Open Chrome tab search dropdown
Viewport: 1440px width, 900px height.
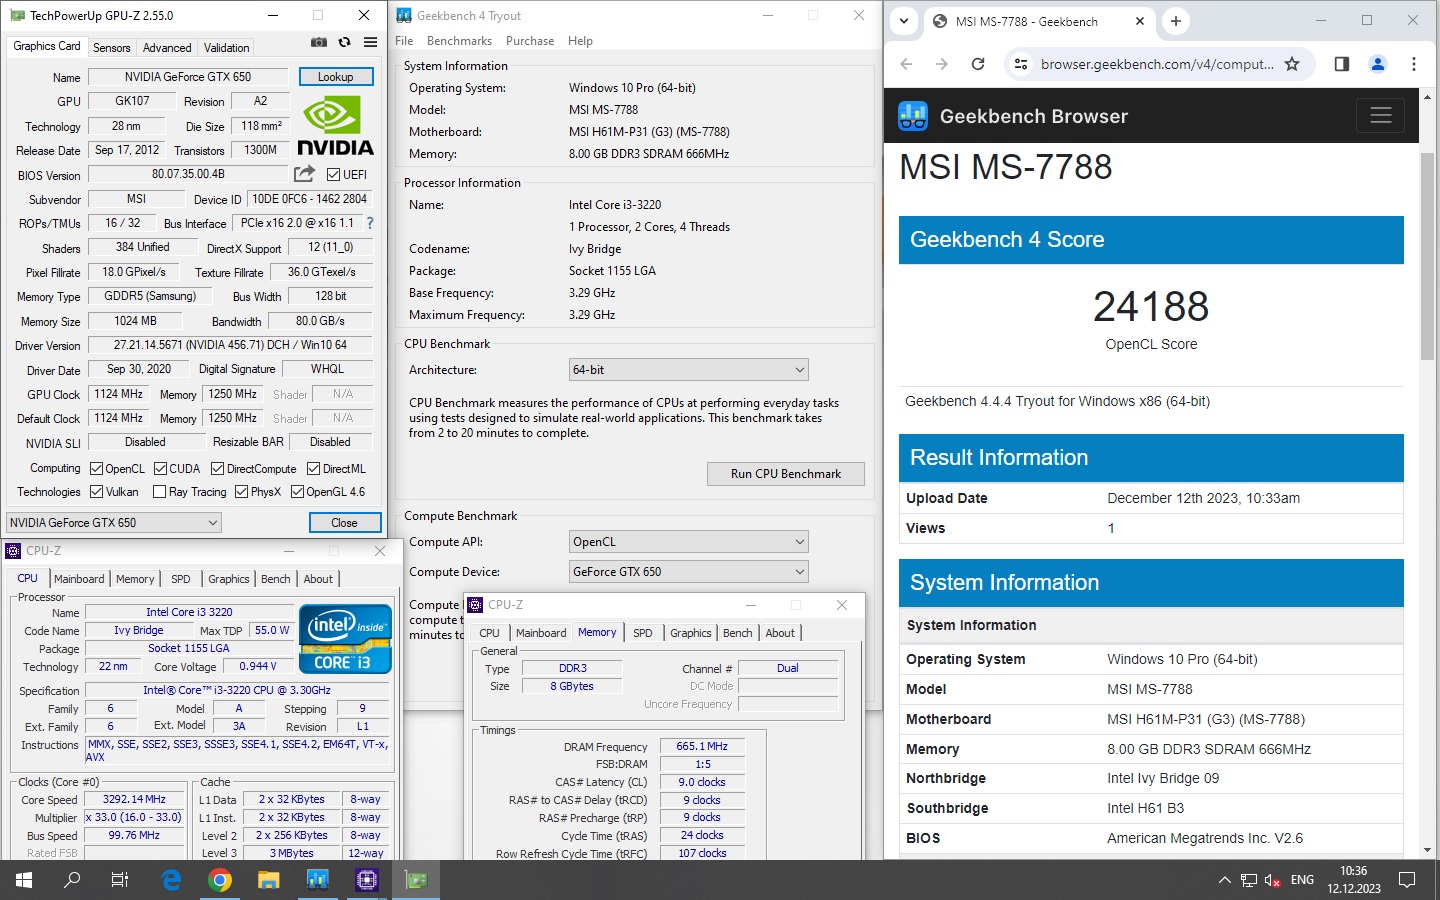point(904,21)
